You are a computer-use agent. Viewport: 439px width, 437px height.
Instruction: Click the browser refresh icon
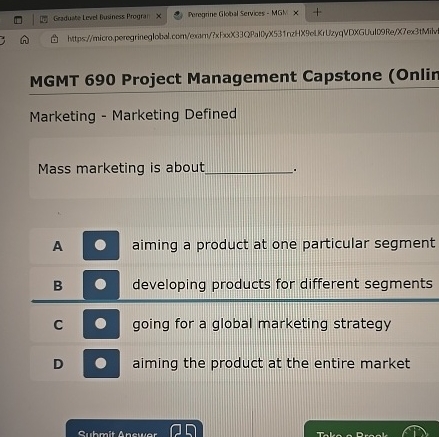pyautogui.click(x=2, y=40)
